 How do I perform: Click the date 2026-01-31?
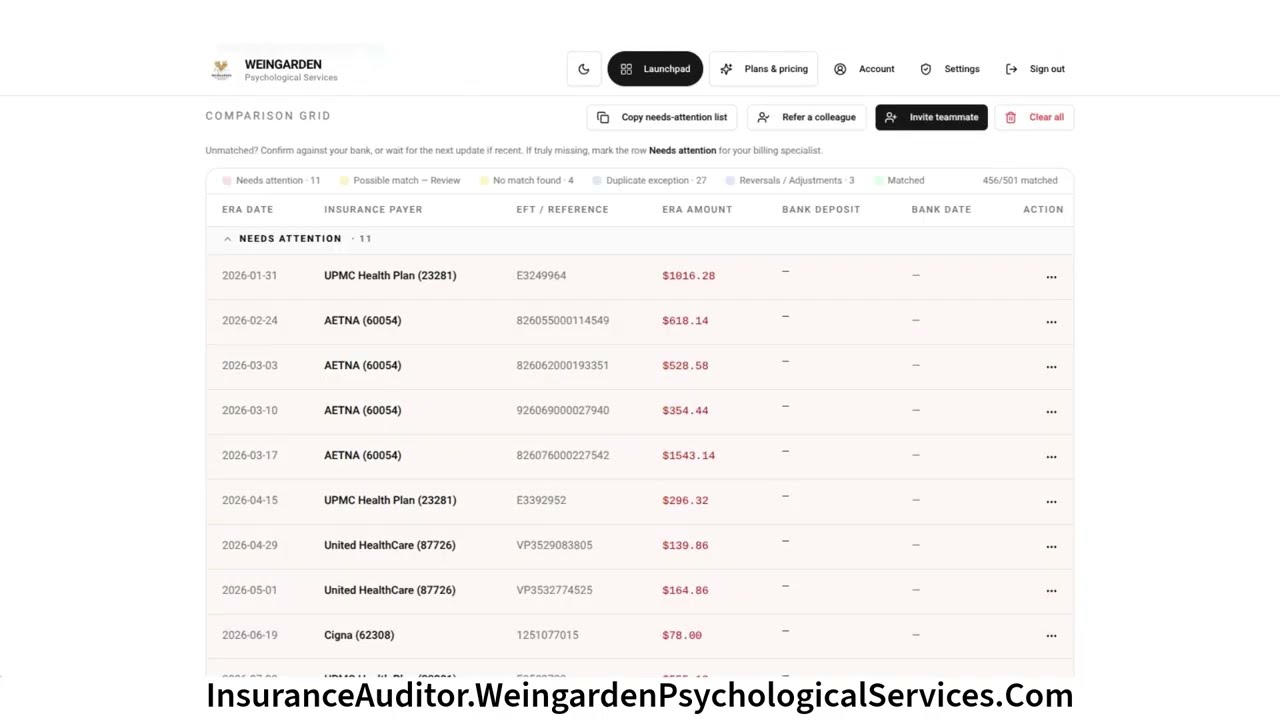tap(250, 275)
